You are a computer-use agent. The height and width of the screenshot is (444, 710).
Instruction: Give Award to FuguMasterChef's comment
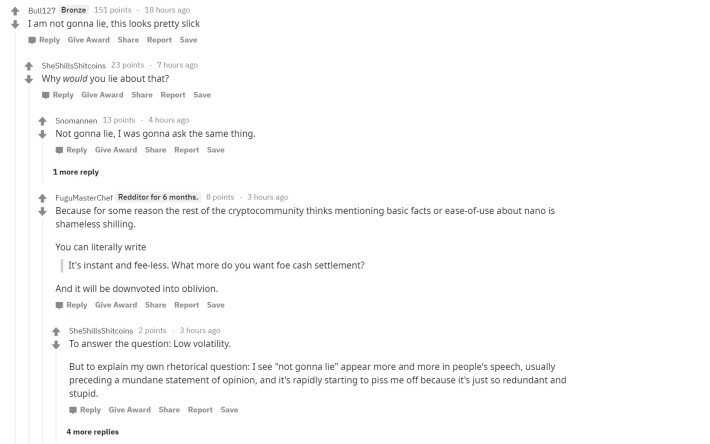(116, 305)
